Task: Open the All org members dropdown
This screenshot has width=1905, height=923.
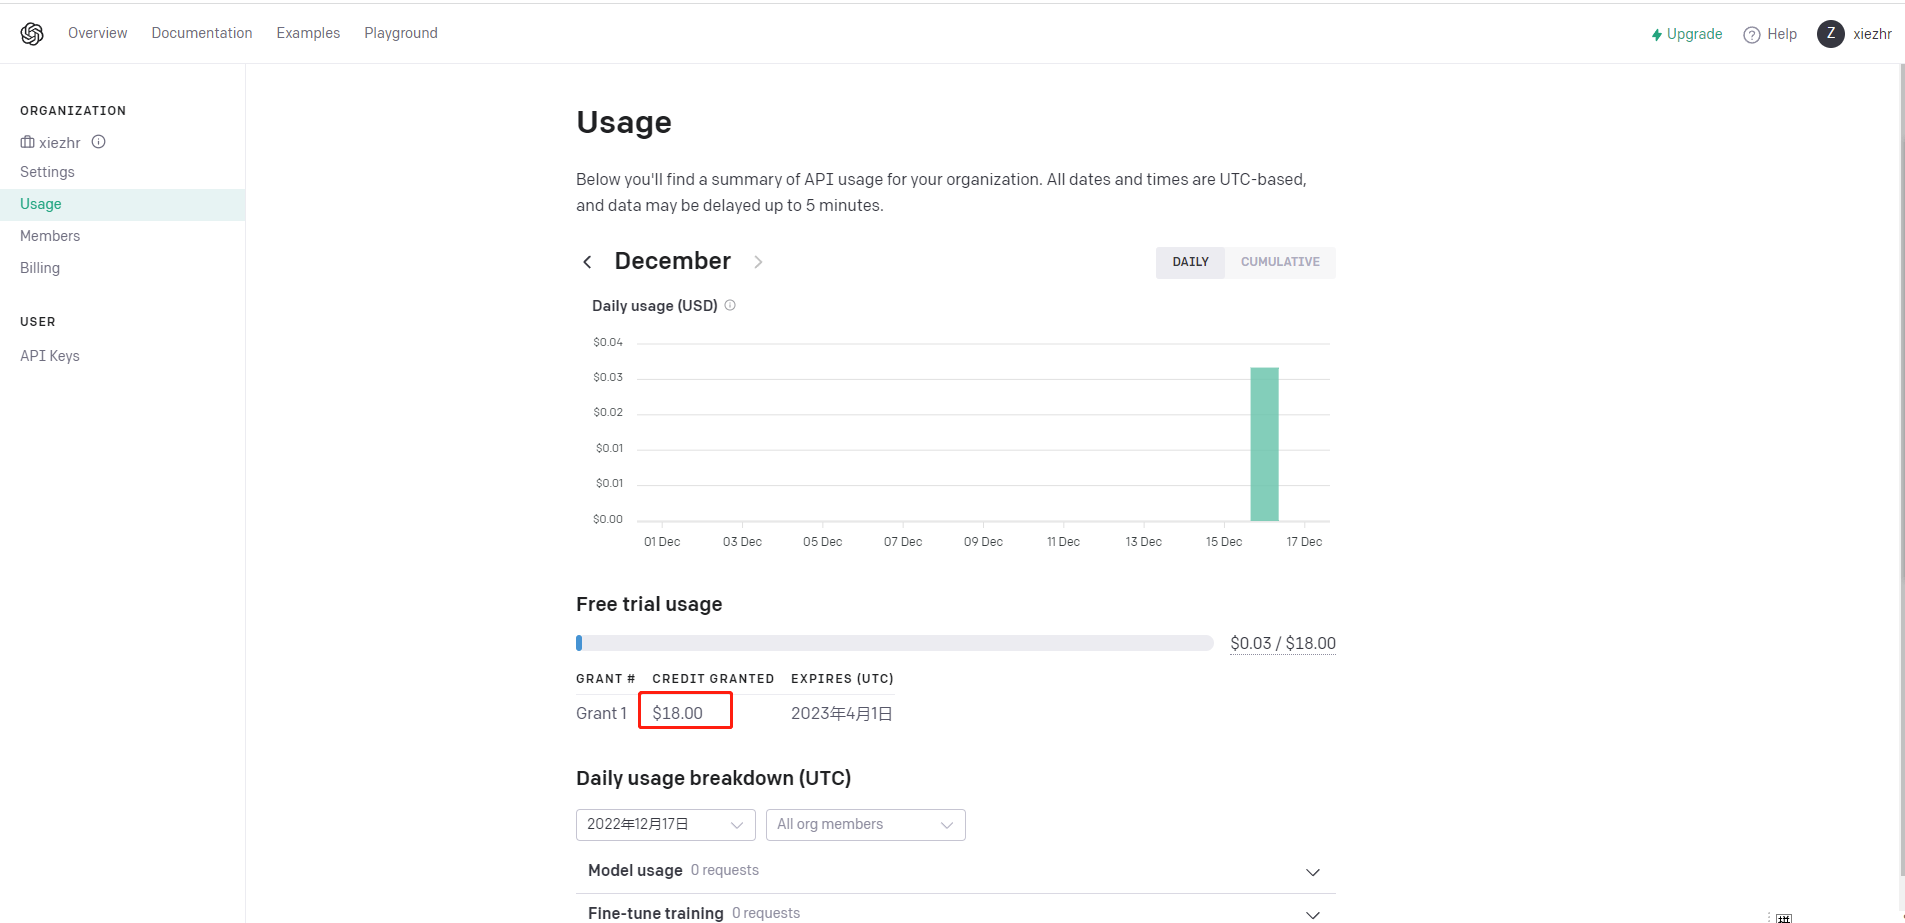Action: pyautogui.click(x=865, y=825)
